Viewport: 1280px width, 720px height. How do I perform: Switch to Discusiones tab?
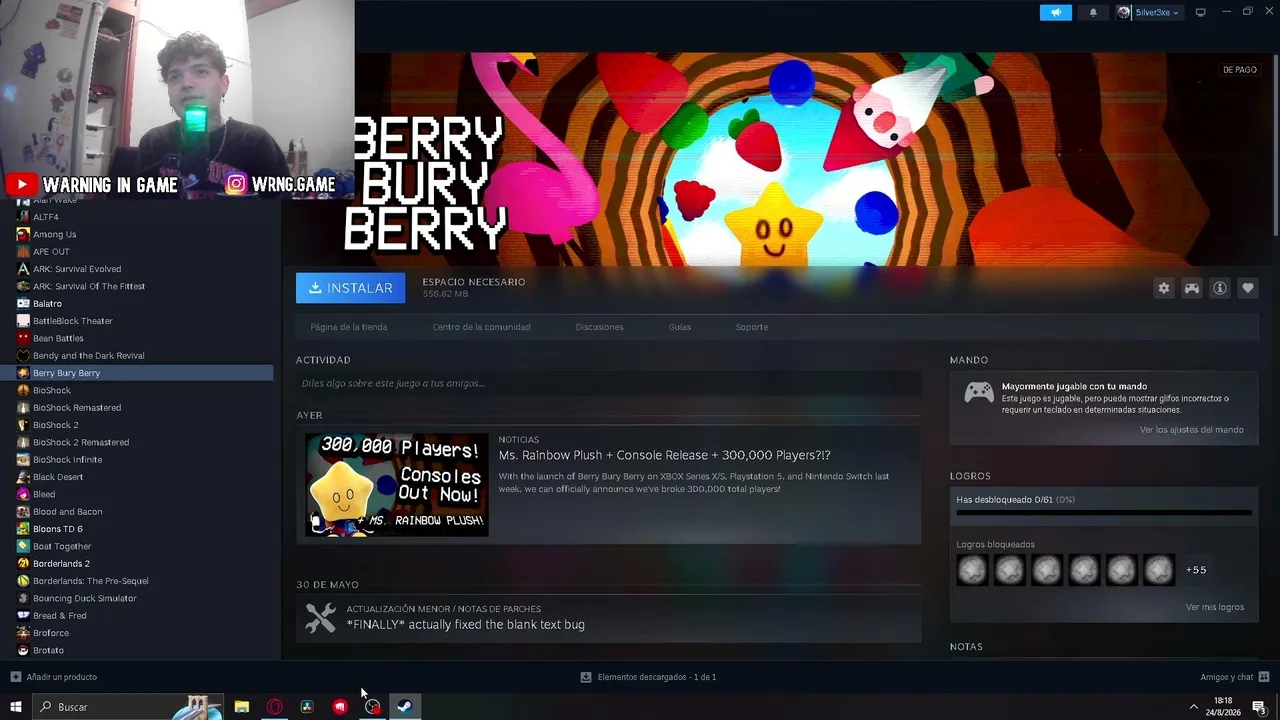coord(599,327)
